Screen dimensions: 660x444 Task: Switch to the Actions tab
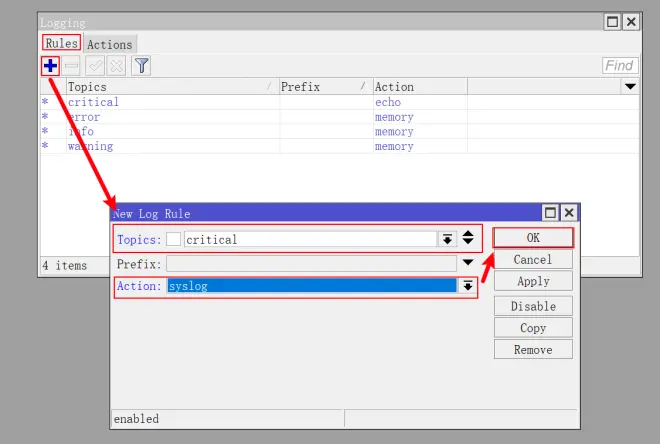point(109,44)
